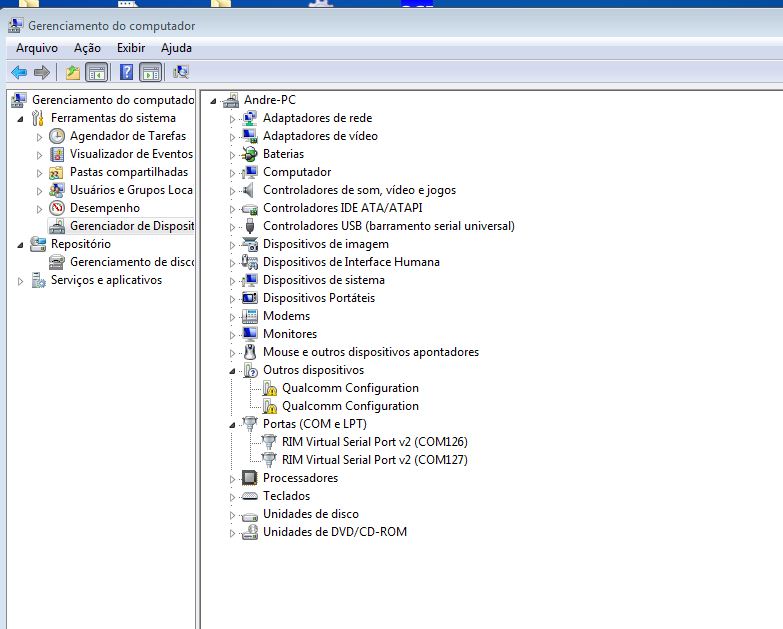Viewport: 783px width, 629px height.
Task: Select the second Qualcomm Configuration device
Action: (x=350, y=406)
